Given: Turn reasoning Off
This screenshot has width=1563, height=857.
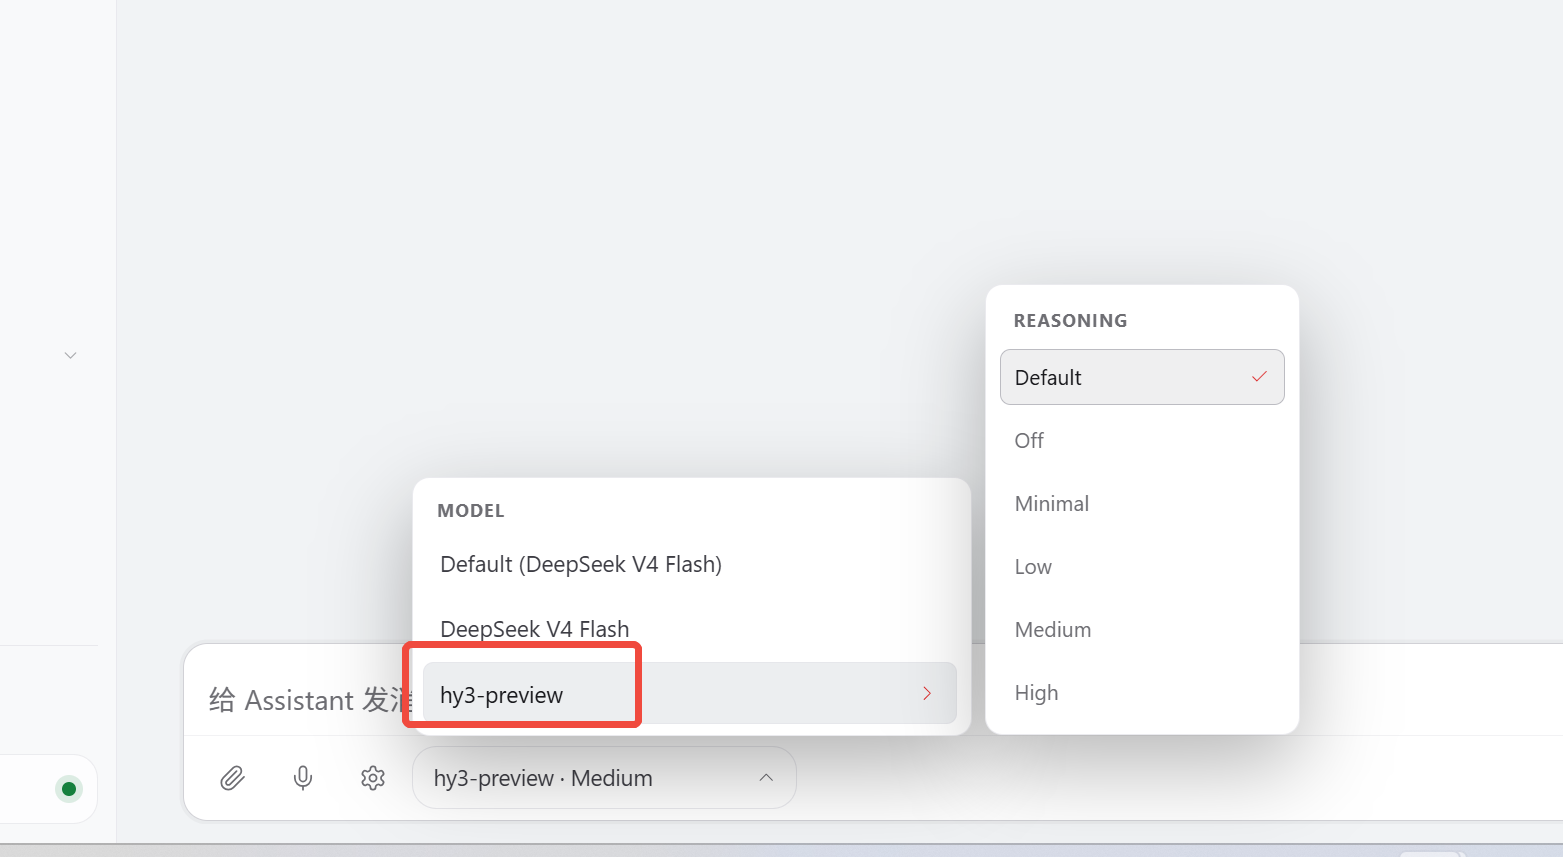Looking at the screenshot, I should 1142,440.
